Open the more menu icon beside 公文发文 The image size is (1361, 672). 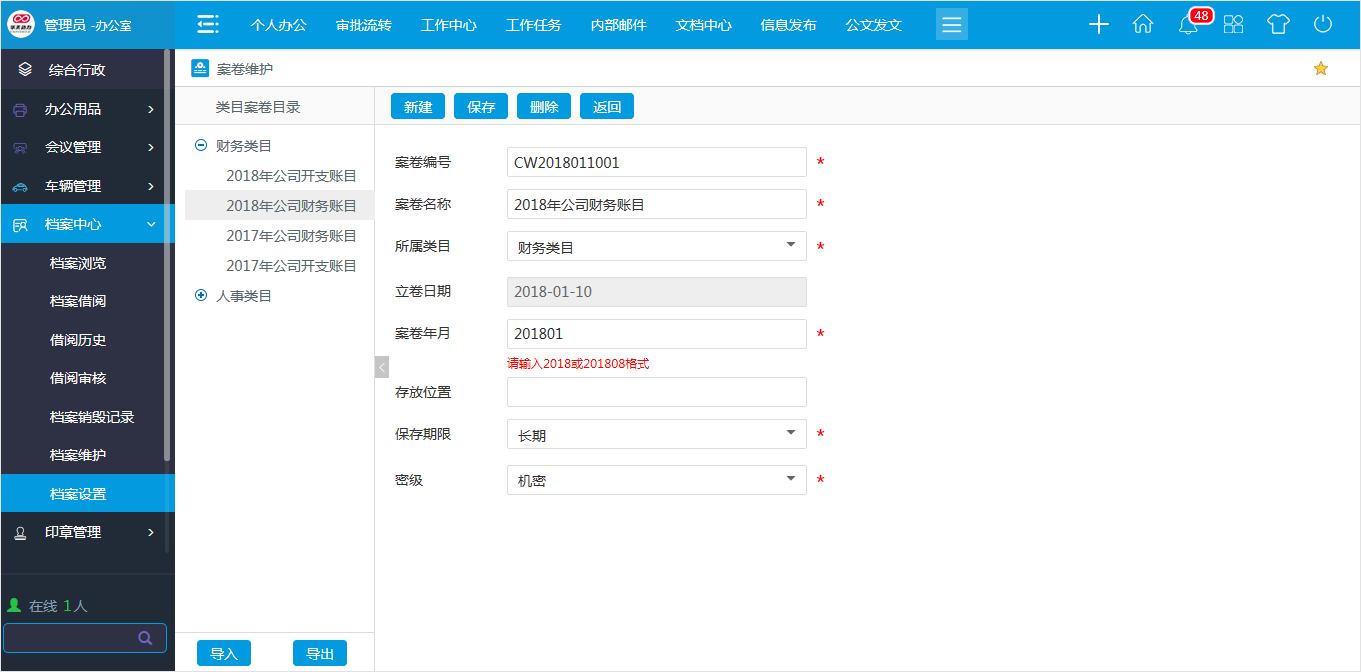coord(951,24)
